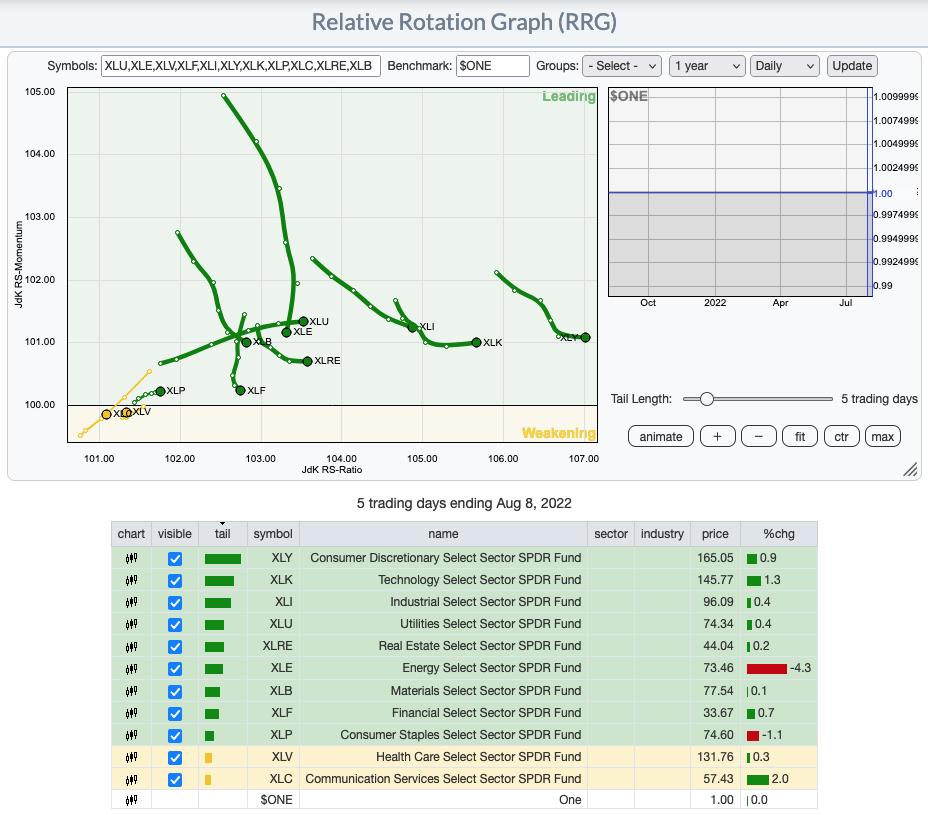The height and width of the screenshot is (815, 928).
Task: Click the XLU endpoint dot on graph
Action: pyautogui.click(x=303, y=321)
